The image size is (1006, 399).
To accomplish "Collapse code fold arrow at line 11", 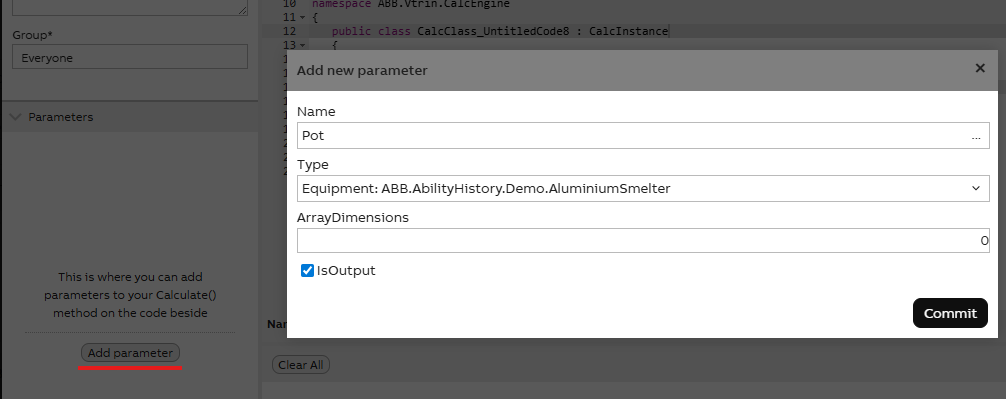I will point(303,17).
